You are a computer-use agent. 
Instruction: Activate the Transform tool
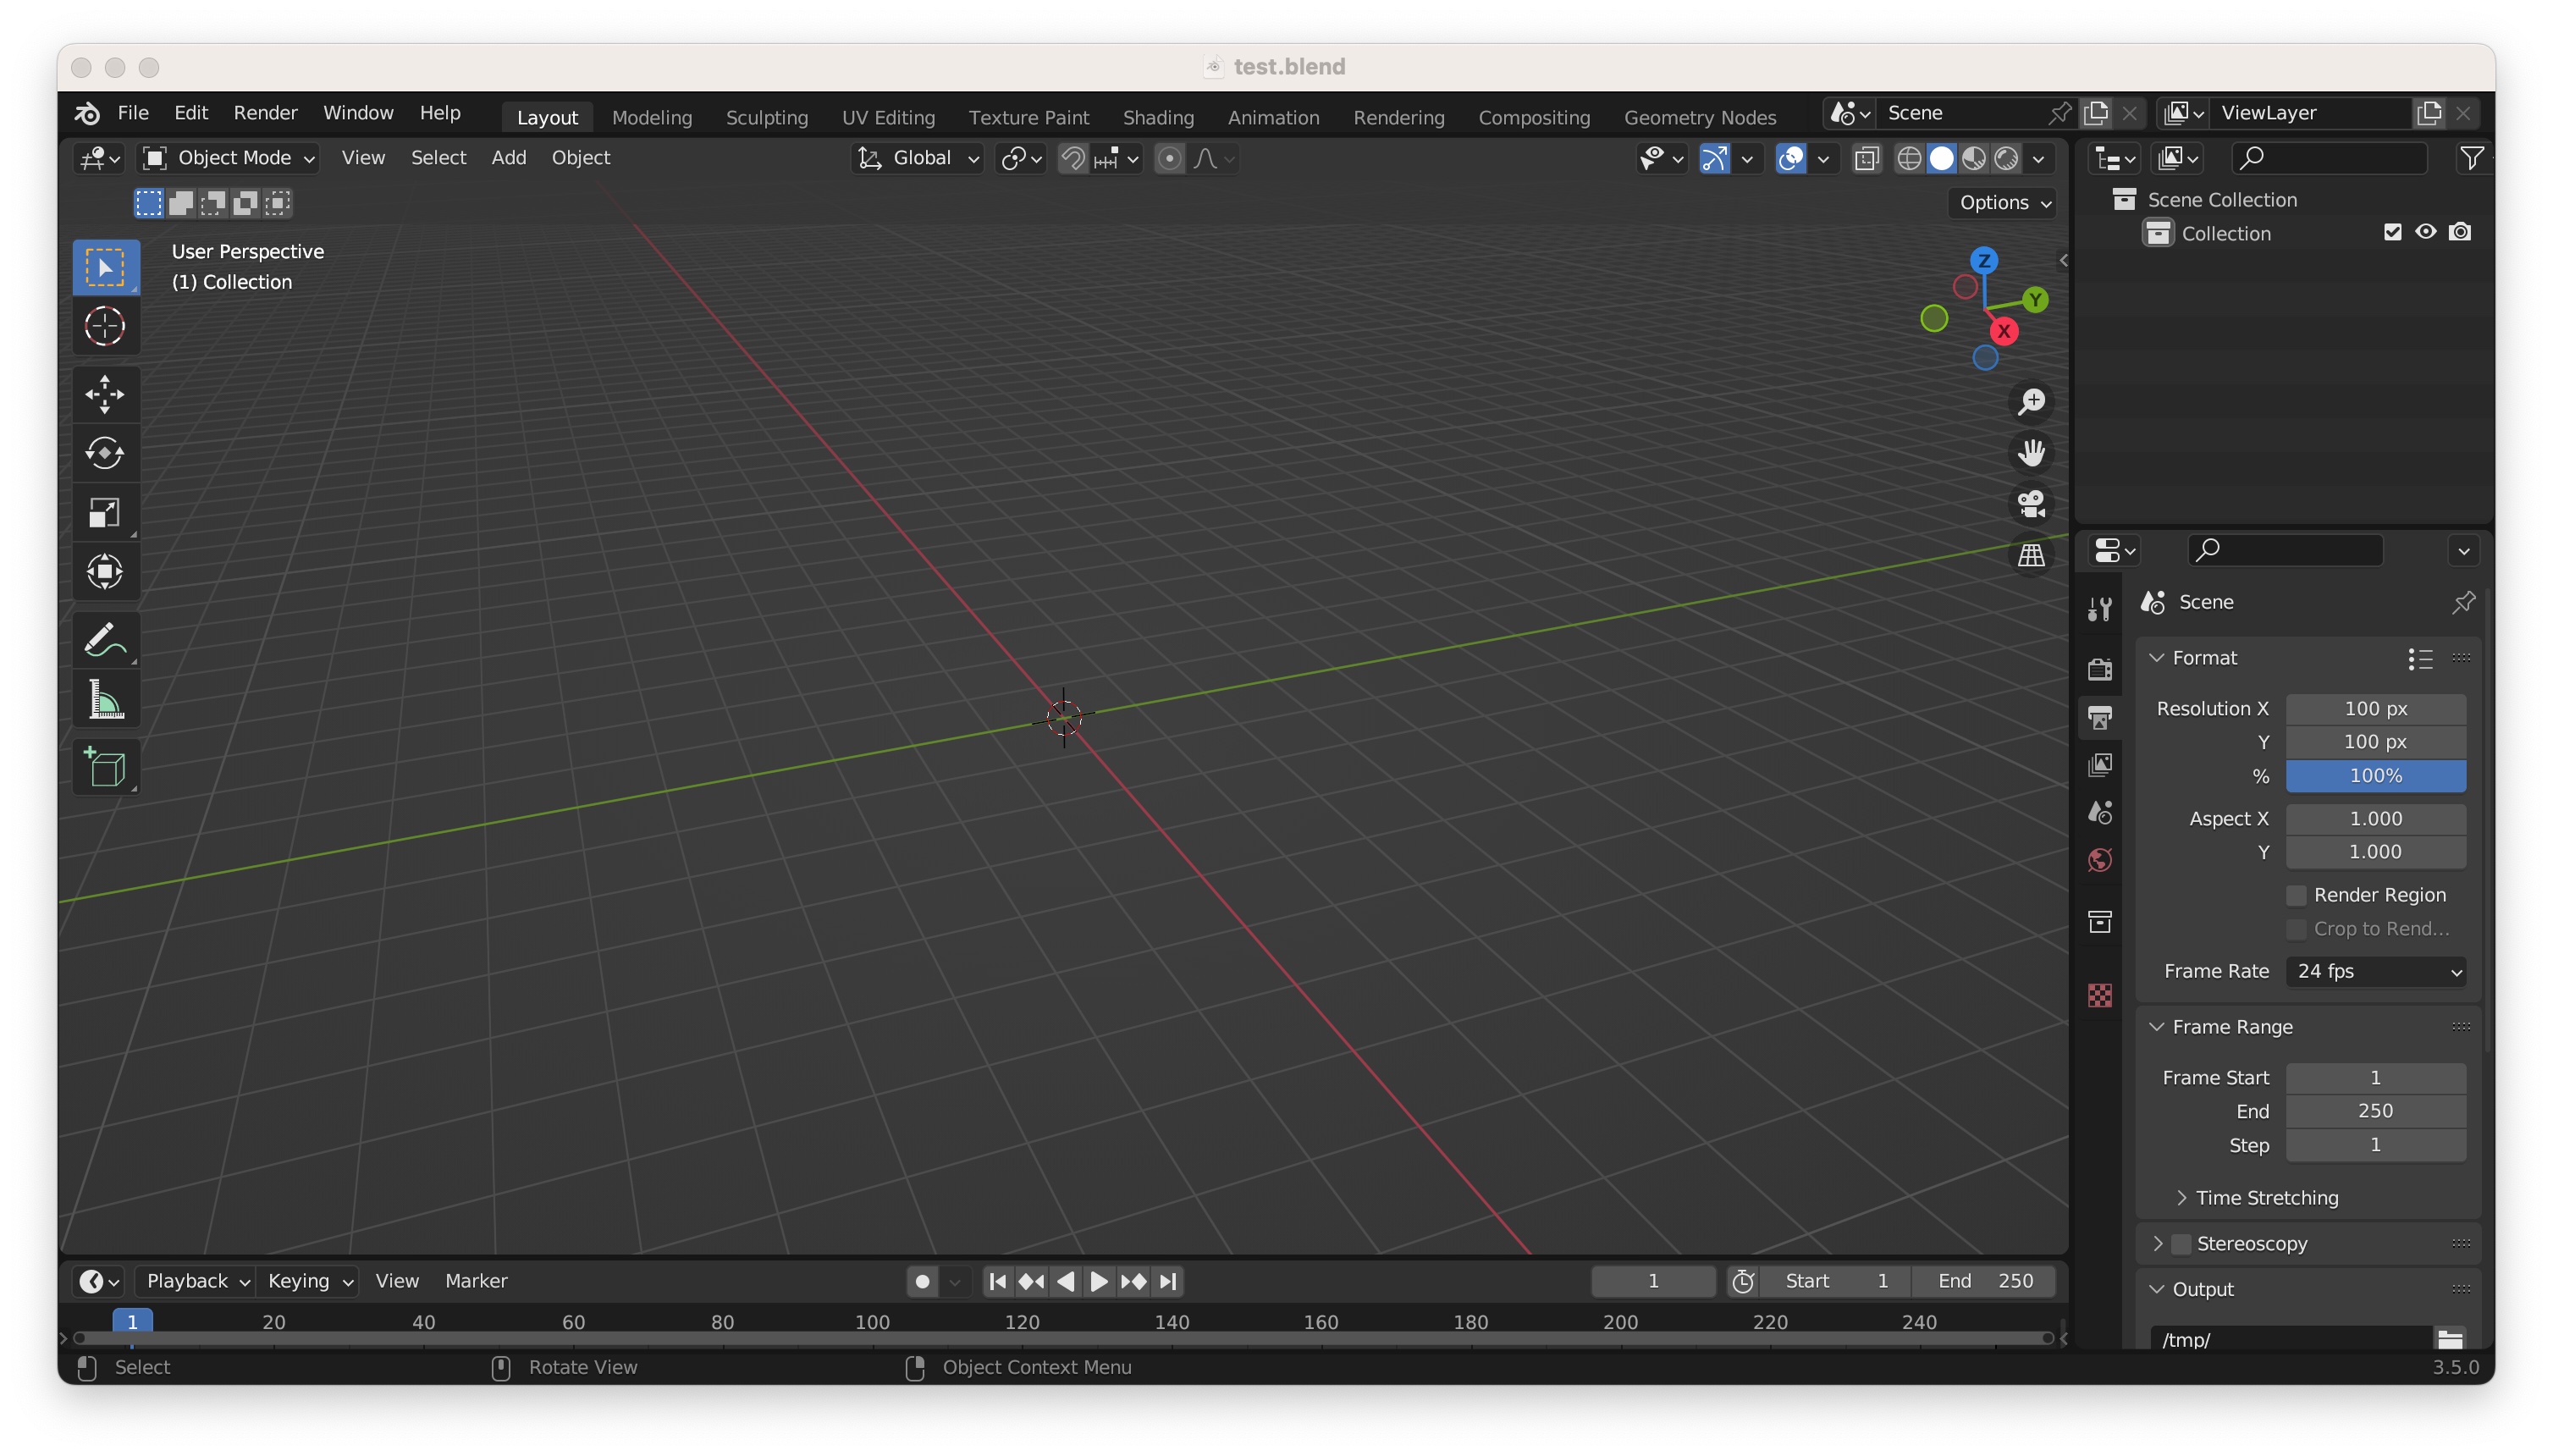point(105,572)
